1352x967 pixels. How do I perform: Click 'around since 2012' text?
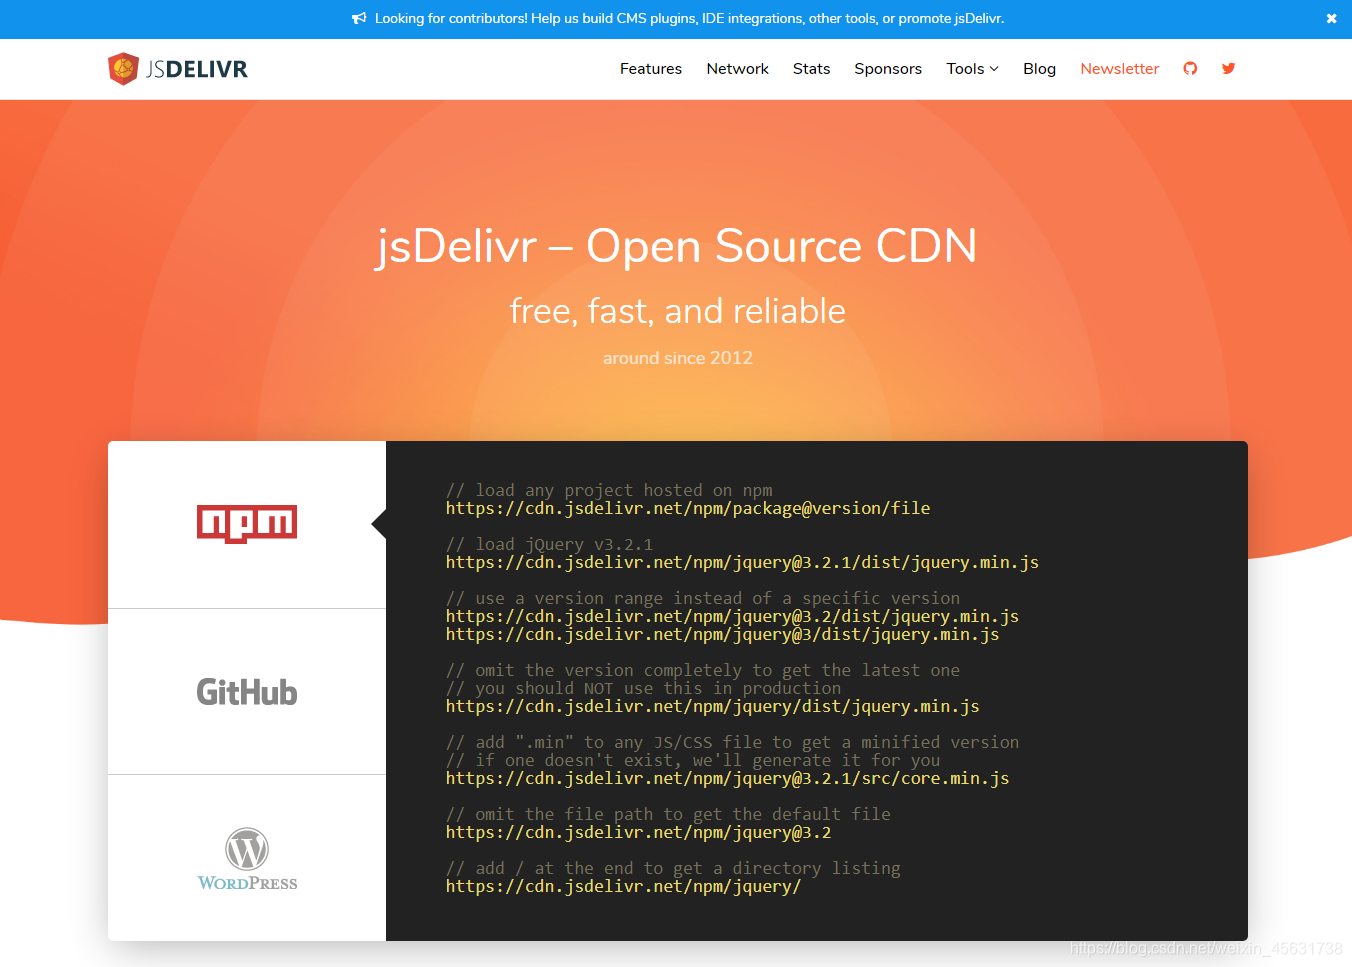[677, 358]
